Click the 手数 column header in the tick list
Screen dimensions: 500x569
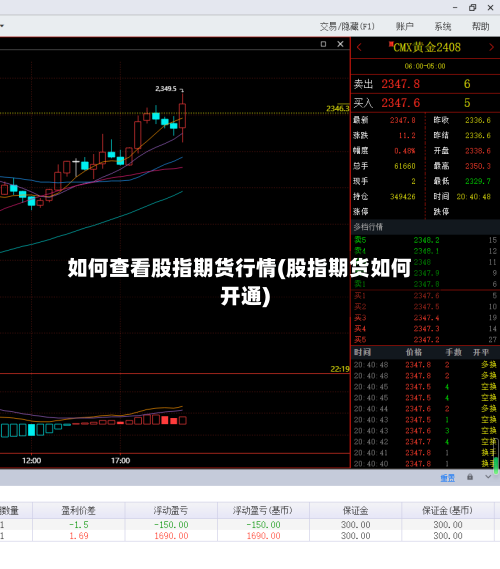454,352
